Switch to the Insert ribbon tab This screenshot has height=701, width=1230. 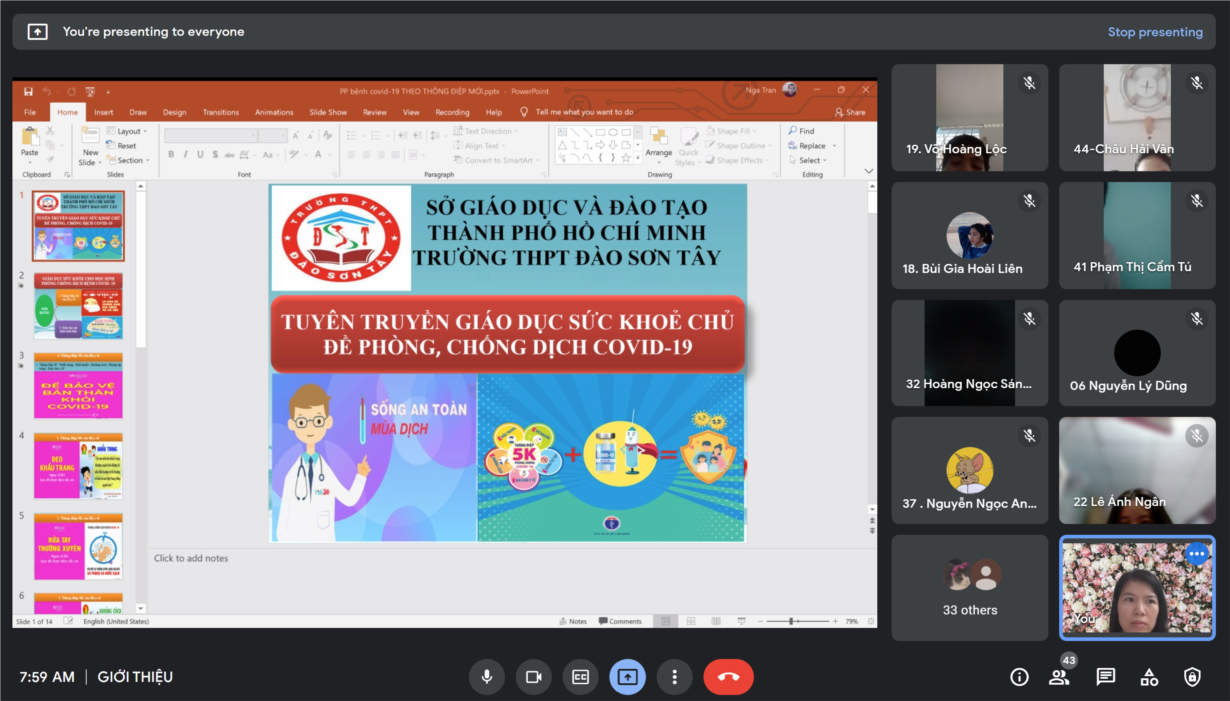[x=103, y=112]
